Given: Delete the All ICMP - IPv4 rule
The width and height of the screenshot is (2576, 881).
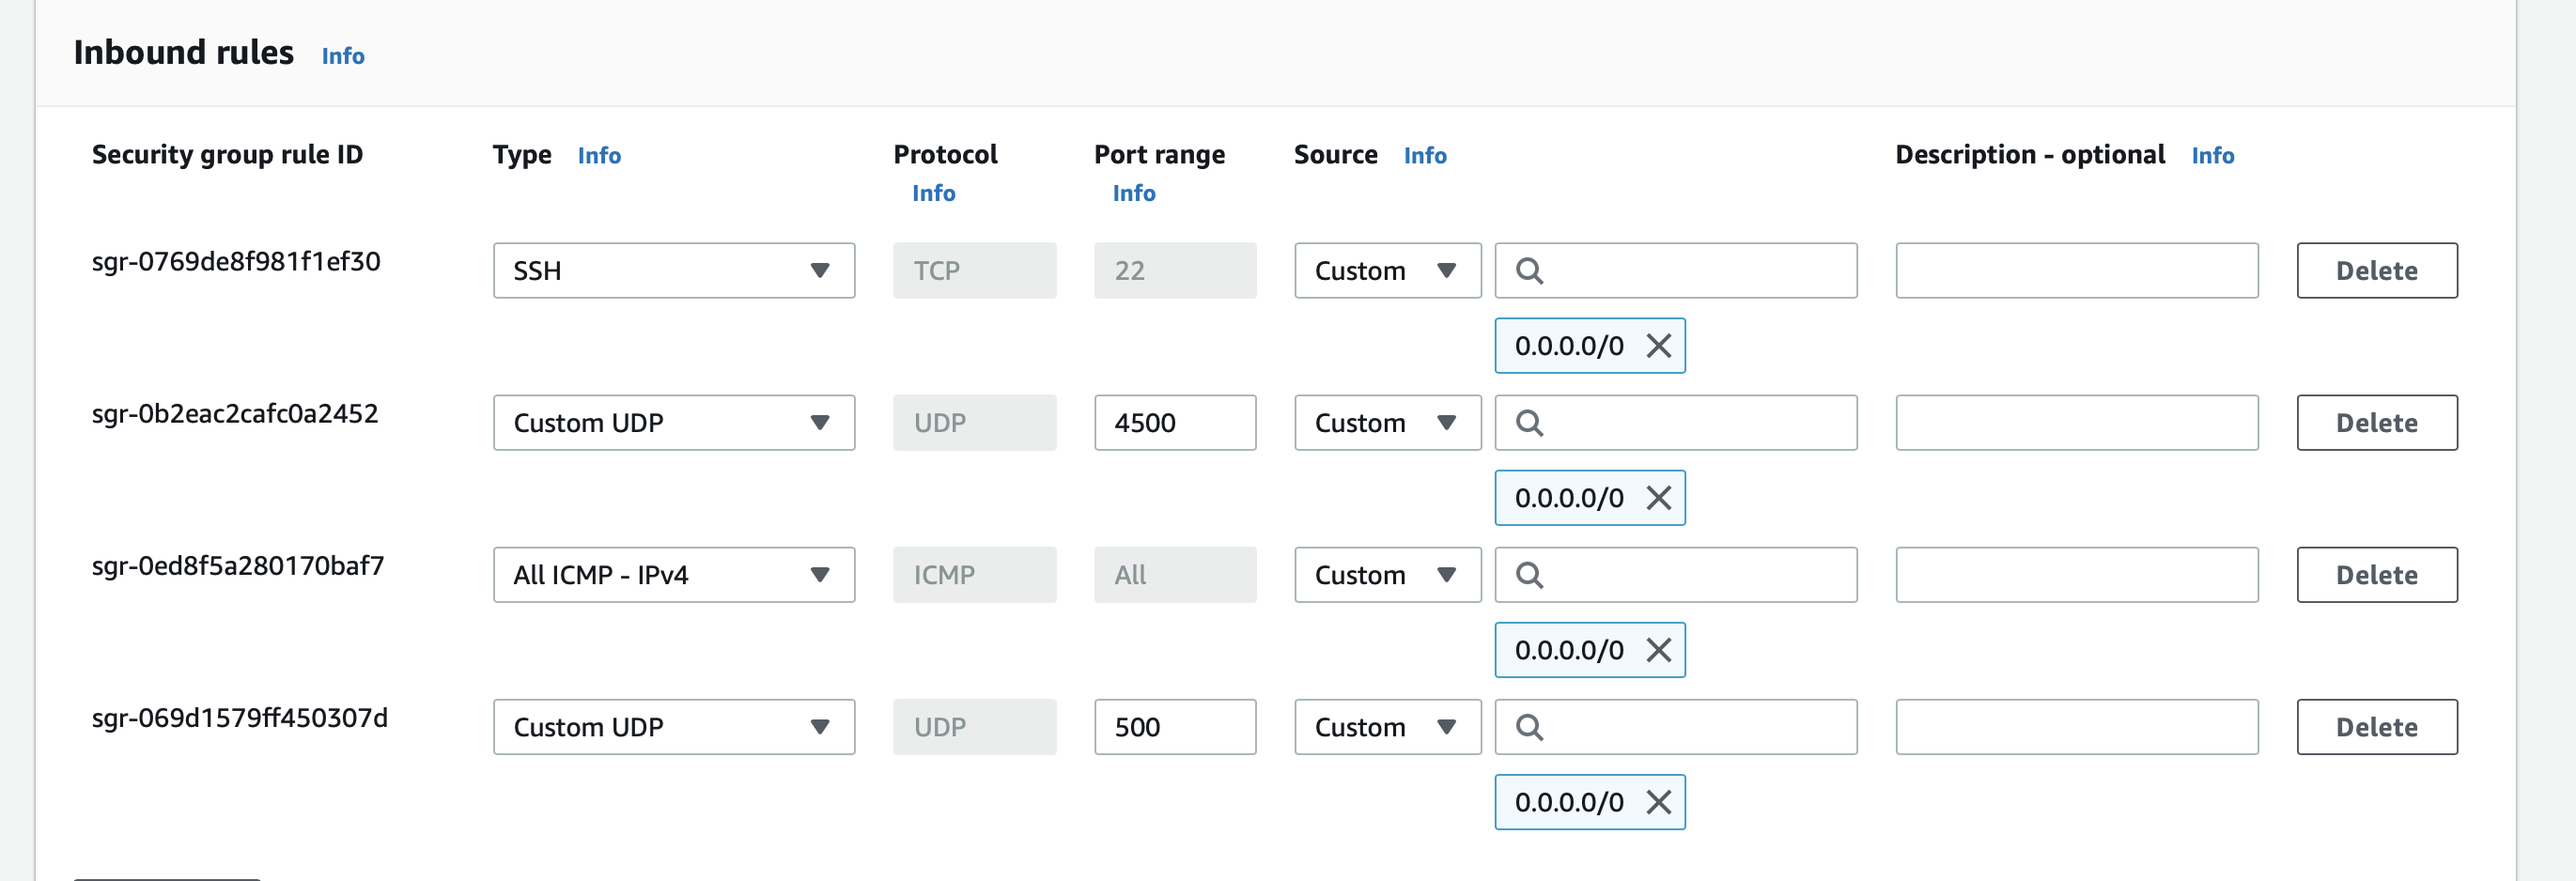Looking at the screenshot, I should coord(2376,575).
